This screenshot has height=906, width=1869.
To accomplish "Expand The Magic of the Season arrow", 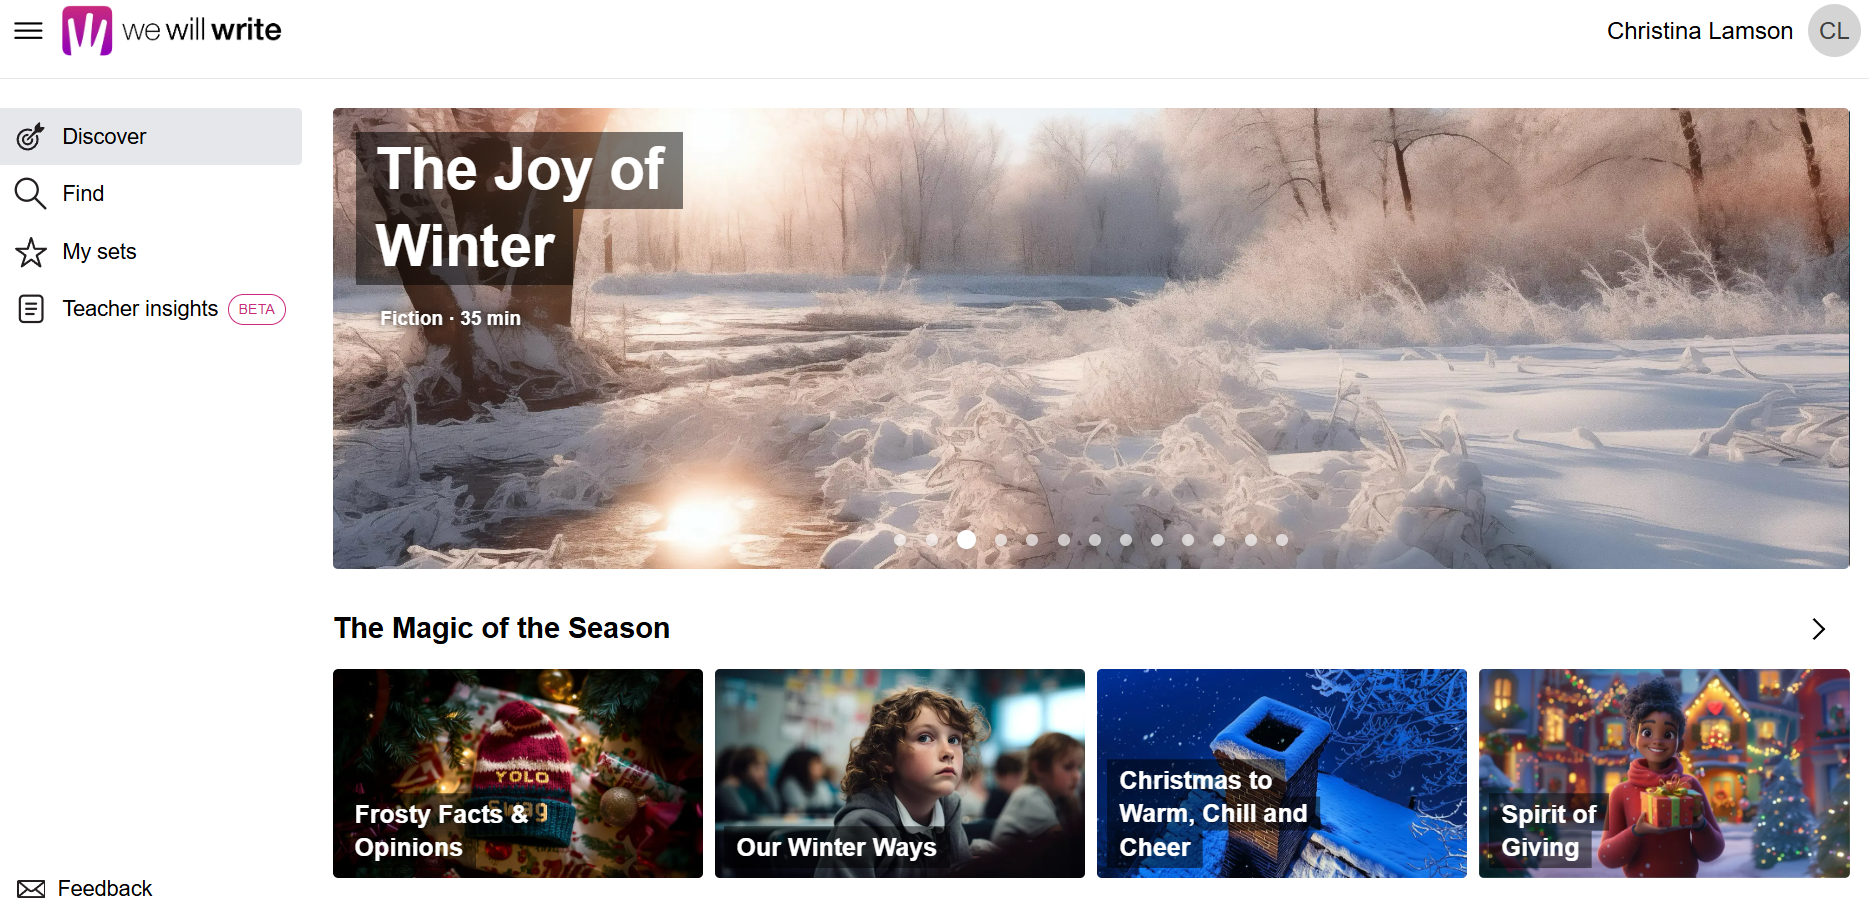I will coord(1819,629).
